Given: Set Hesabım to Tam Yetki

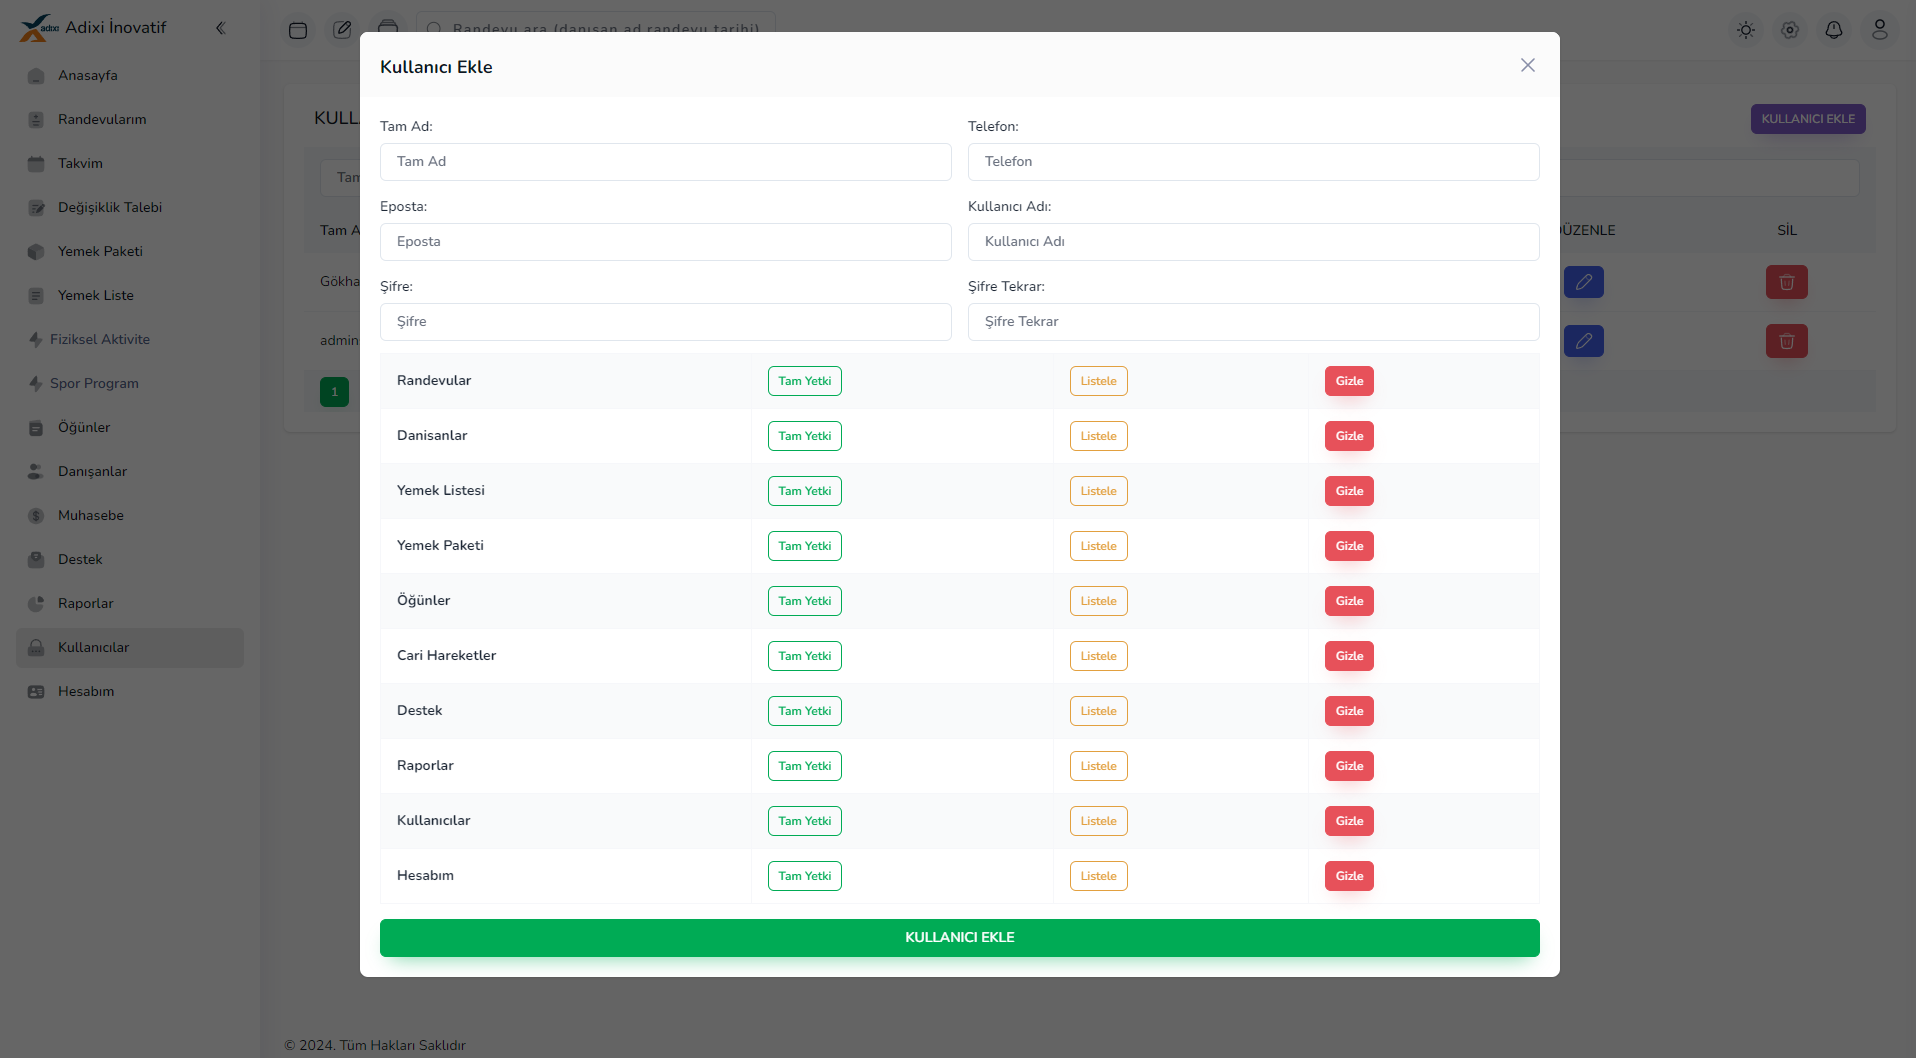Looking at the screenshot, I should click(x=805, y=876).
